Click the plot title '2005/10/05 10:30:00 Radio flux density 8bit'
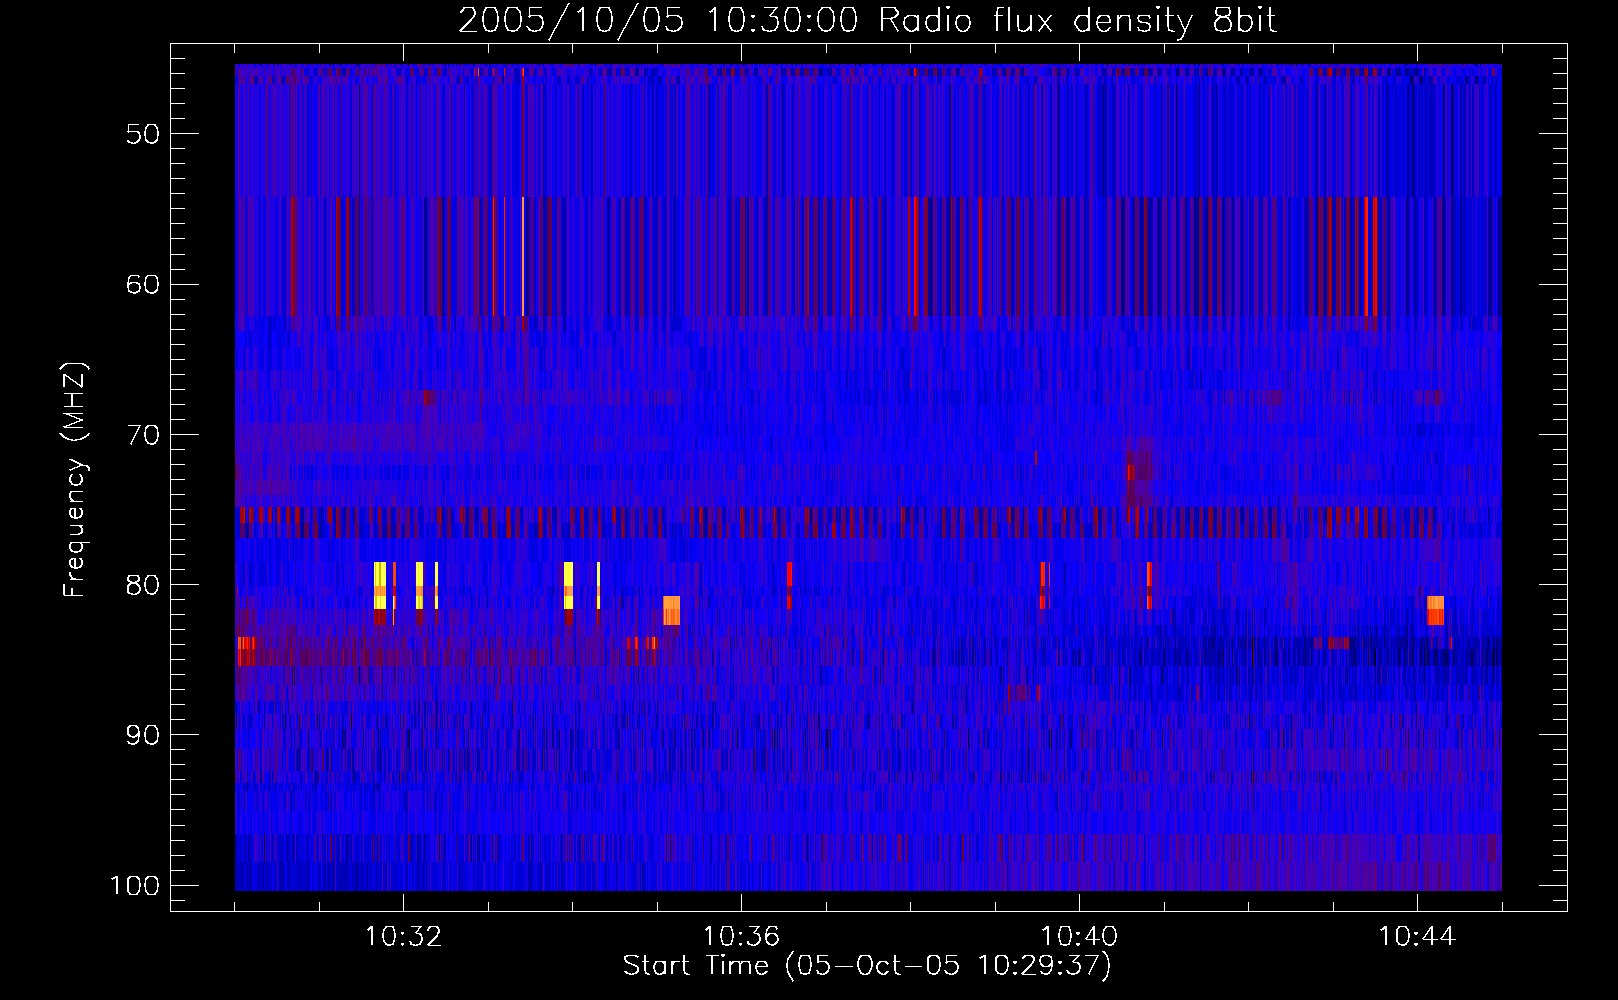Screen dimensions: 1618x1000 [867, 20]
